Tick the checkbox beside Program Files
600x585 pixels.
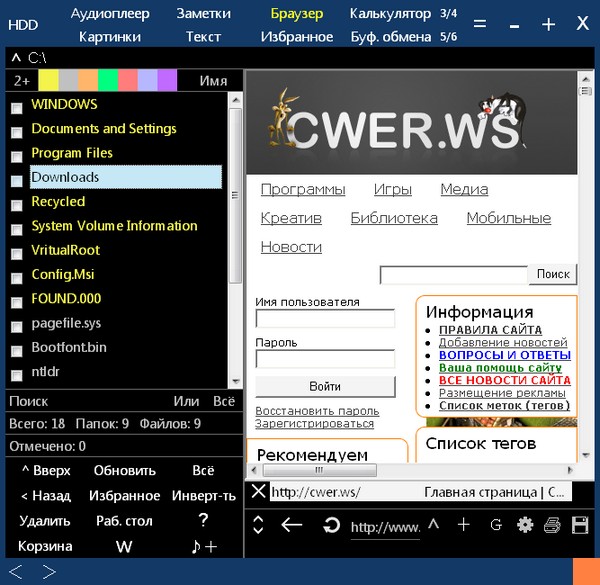tap(16, 156)
